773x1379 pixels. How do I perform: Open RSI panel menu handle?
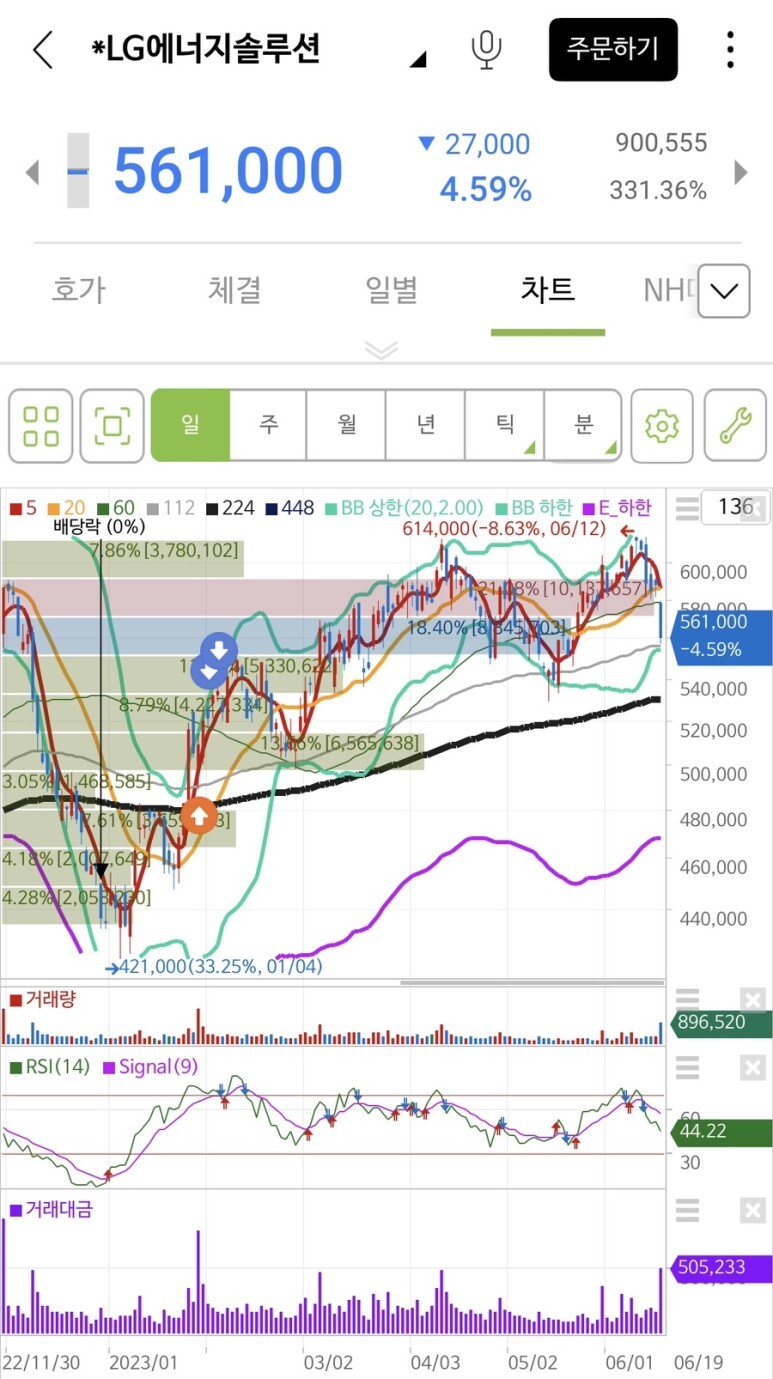[687, 1068]
